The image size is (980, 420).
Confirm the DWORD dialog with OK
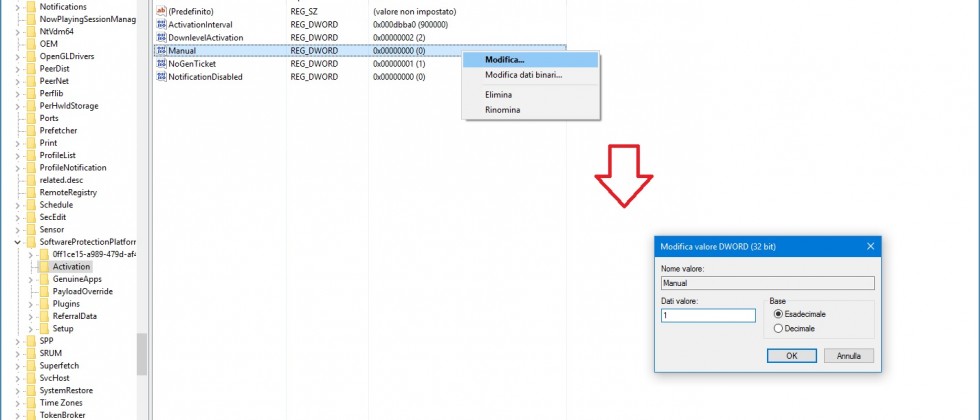pyautogui.click(x=791, y=356)
